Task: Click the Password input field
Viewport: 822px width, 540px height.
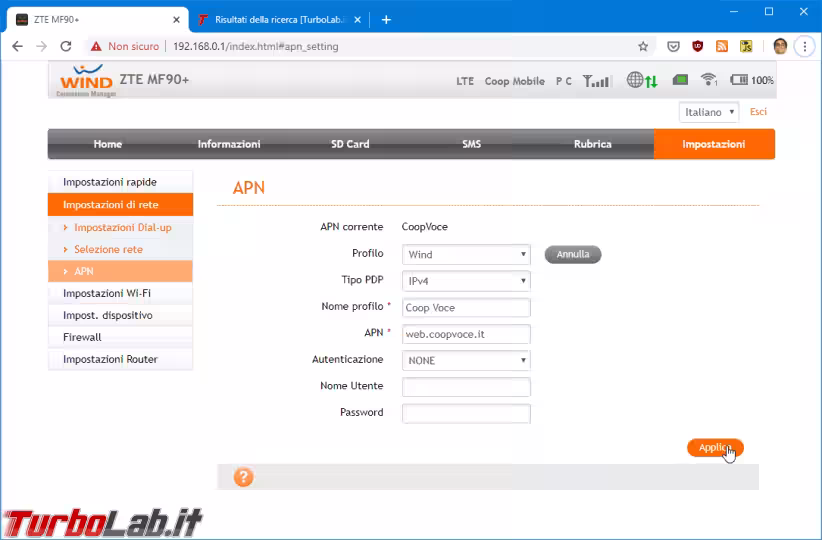Action: point(466,414)
